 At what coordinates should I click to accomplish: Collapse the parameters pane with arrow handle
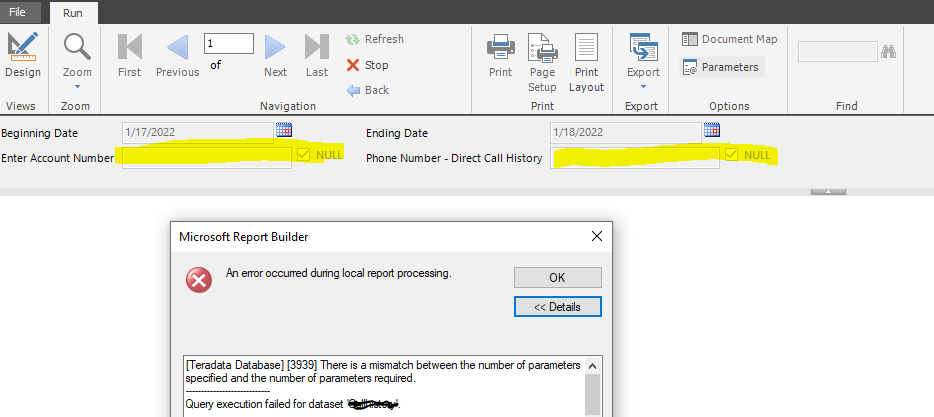(828, 192)
